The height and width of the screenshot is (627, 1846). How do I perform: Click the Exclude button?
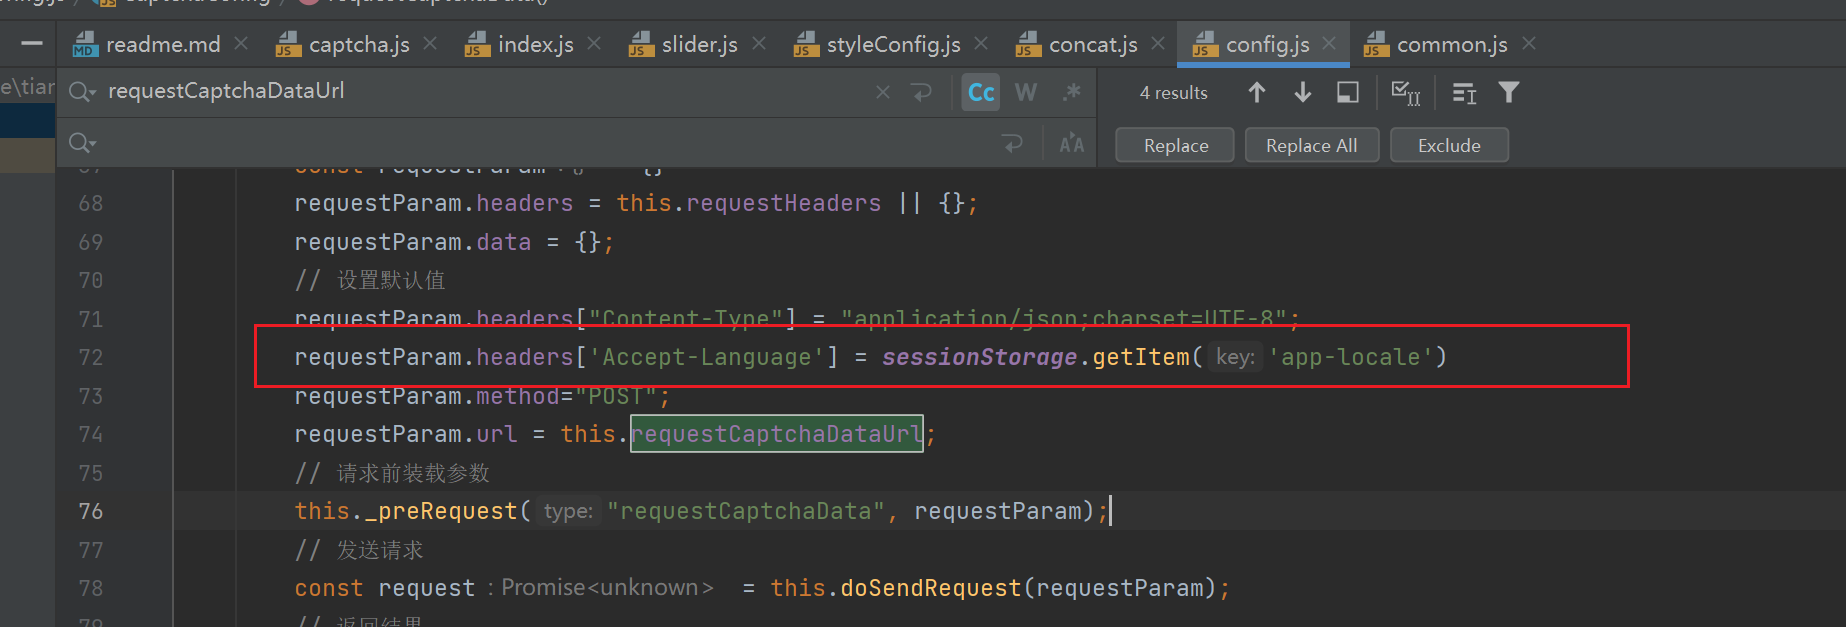1449,145
